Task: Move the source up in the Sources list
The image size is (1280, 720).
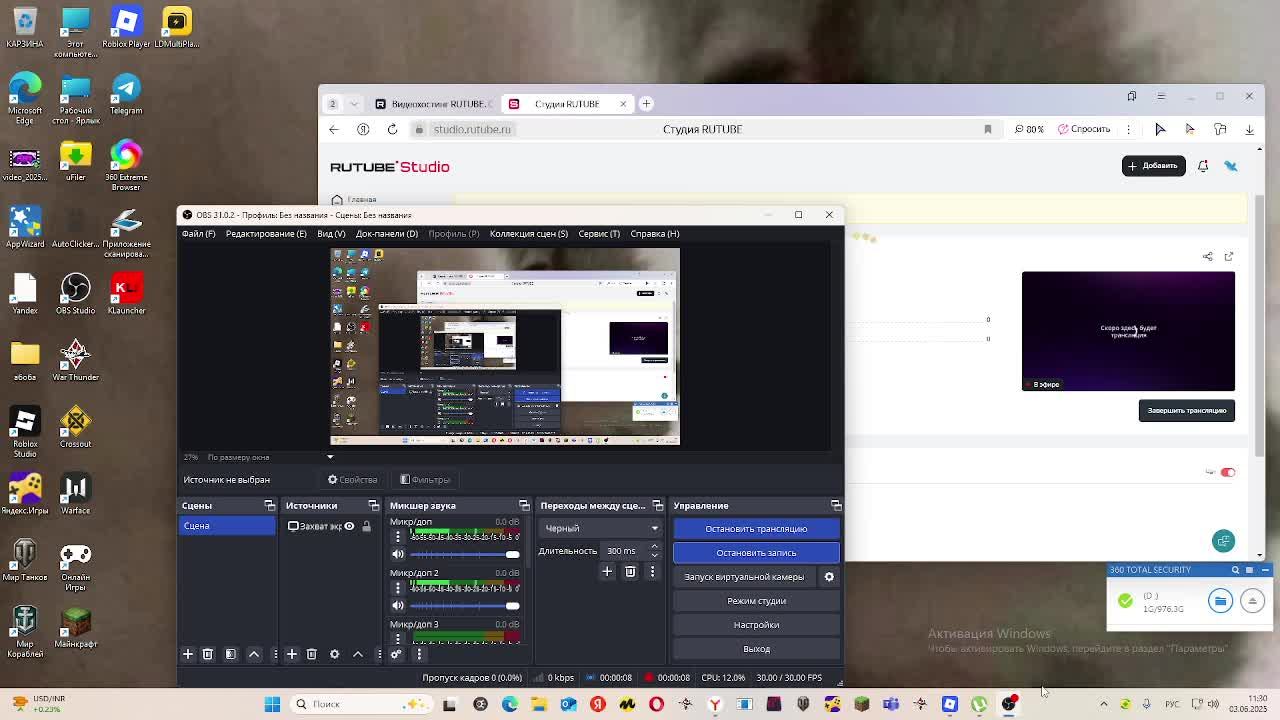Action: (x=358, y=654)
